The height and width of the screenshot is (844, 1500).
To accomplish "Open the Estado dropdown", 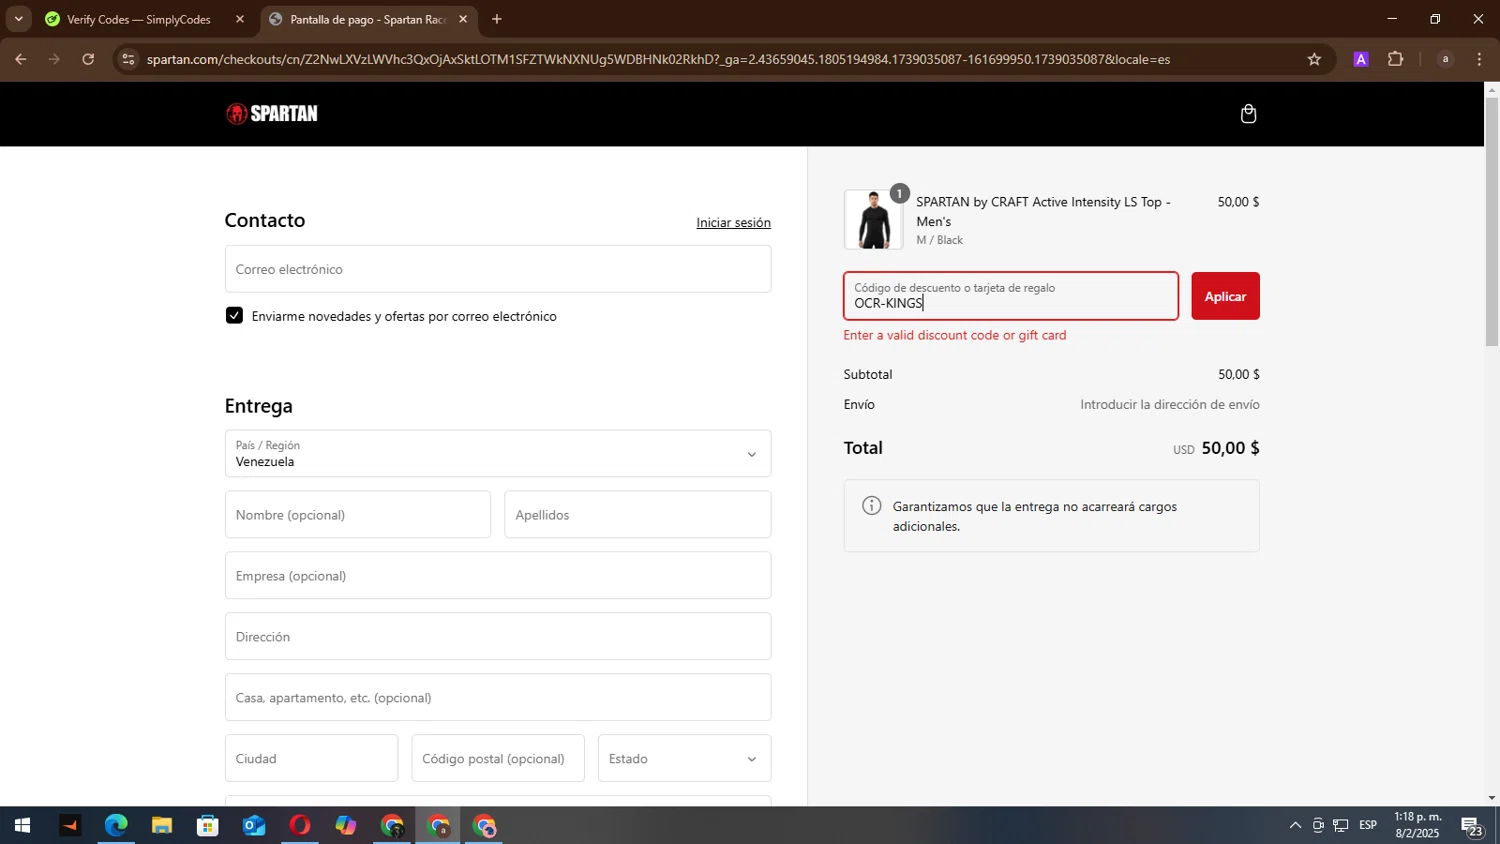I will coord(684,759).
